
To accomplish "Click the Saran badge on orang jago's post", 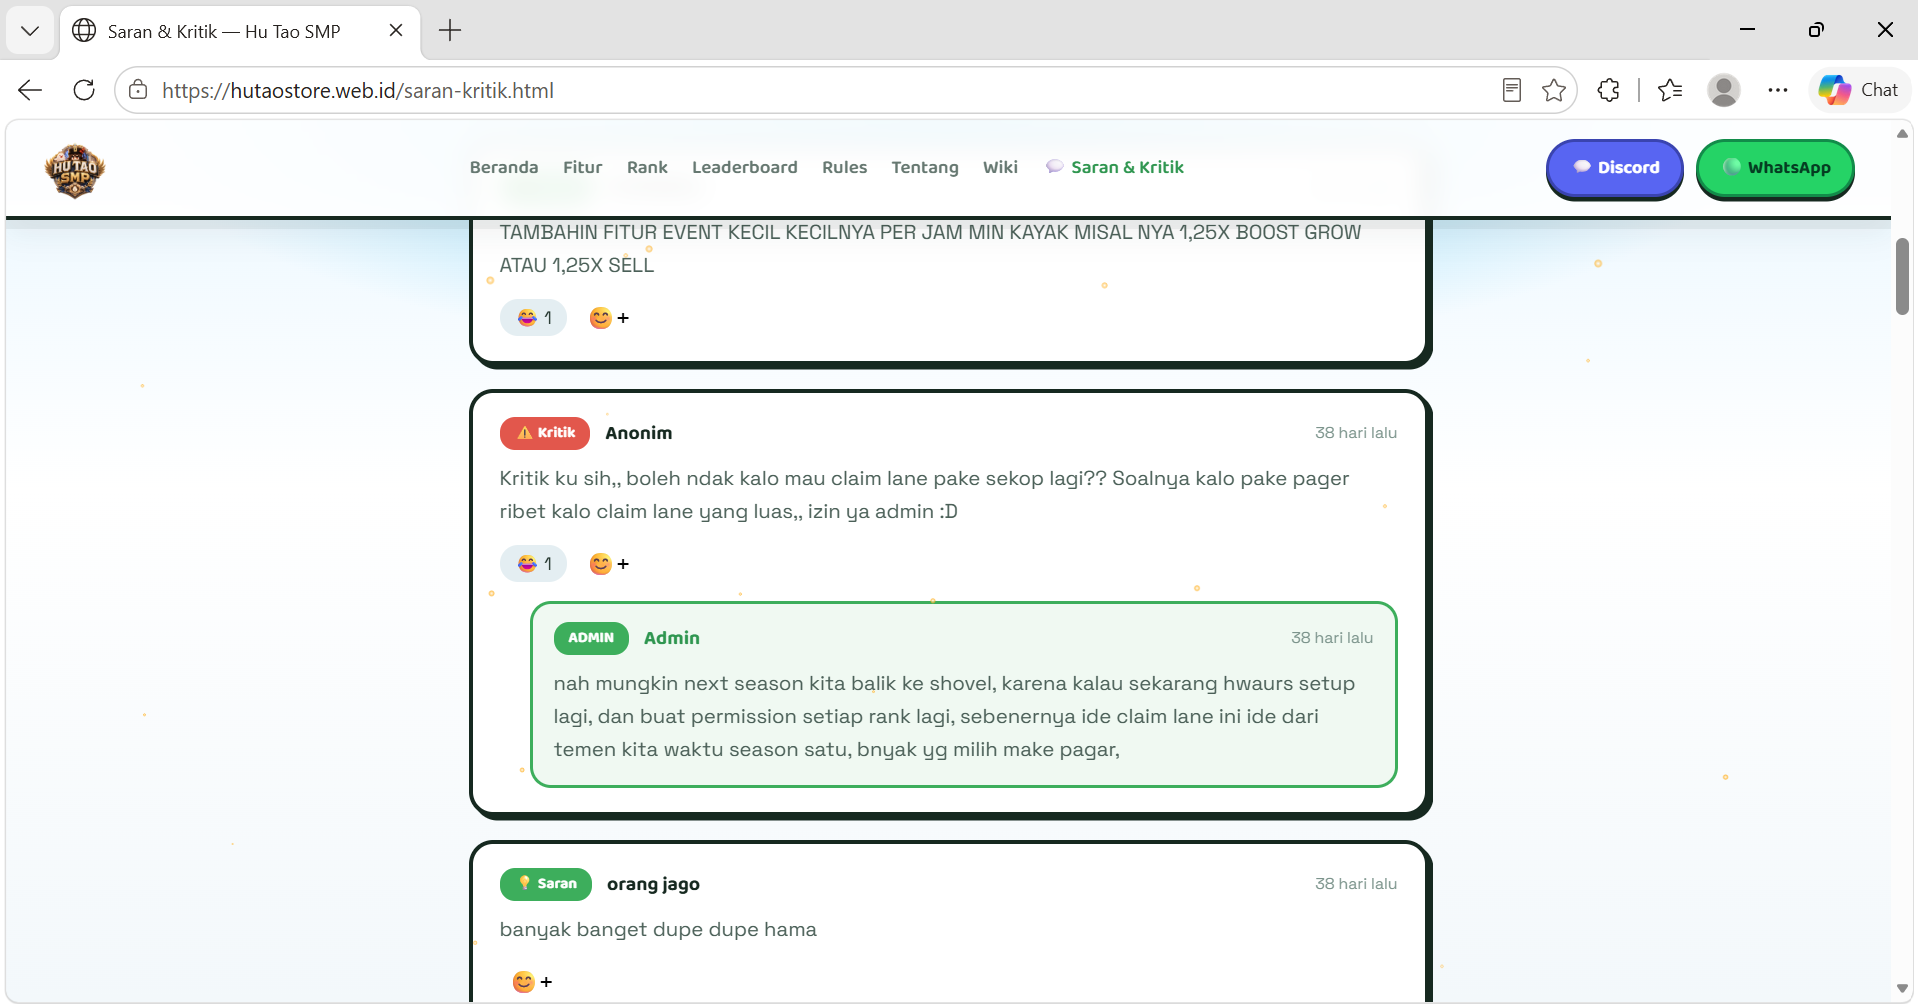I will (546, 884).
